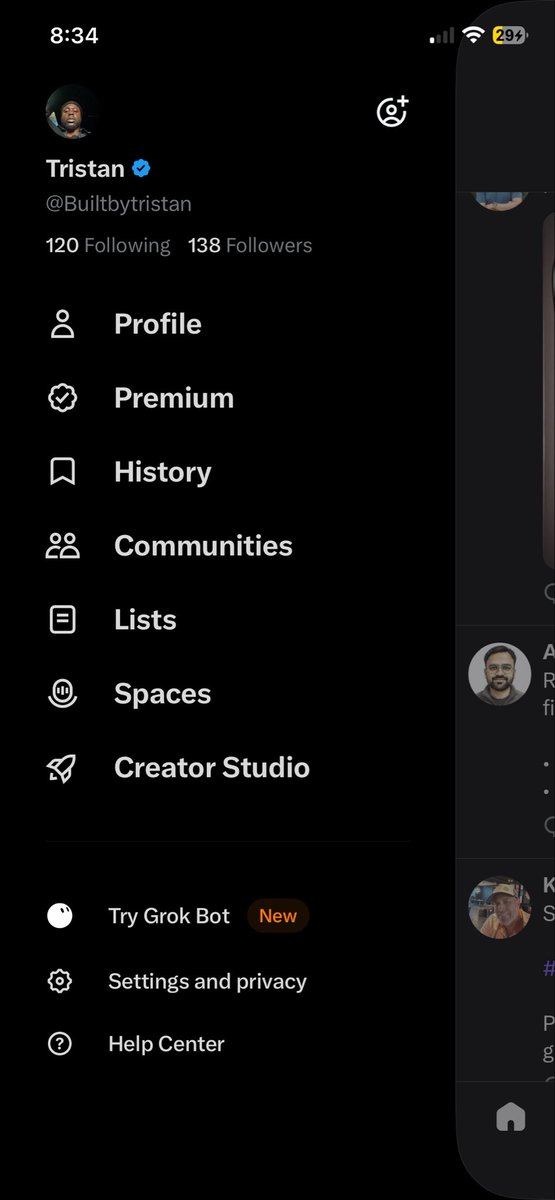
Task: Open the 120 Following list
Action: tap(108, 245)
